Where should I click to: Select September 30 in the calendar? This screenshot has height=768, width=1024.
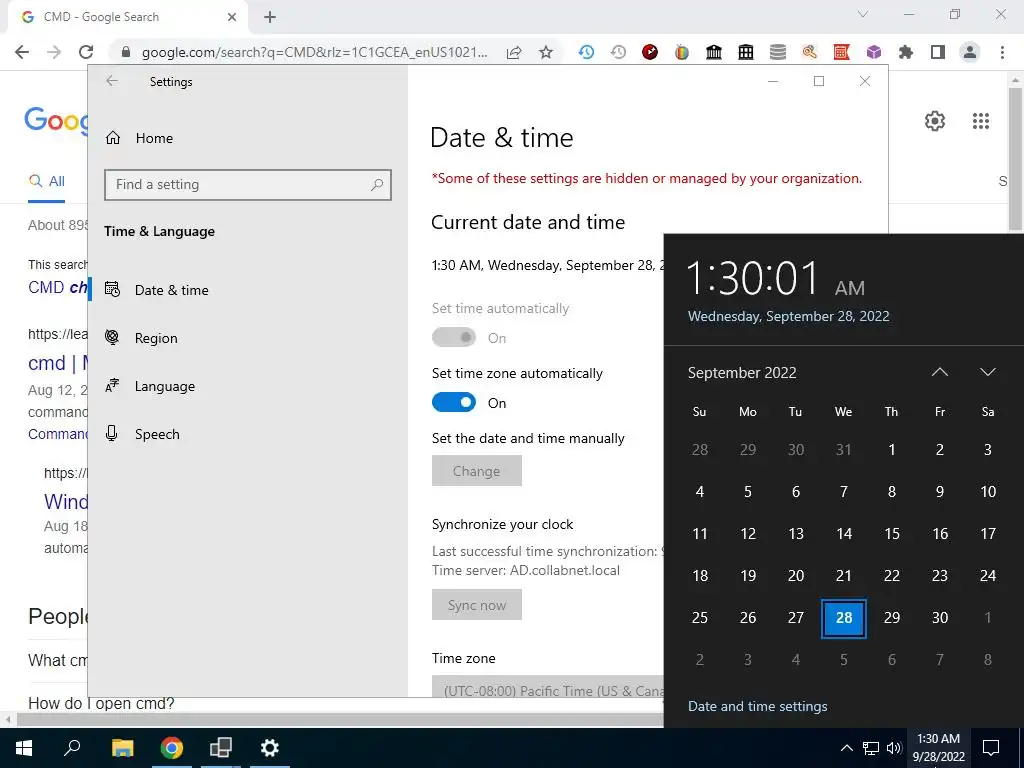940,618
